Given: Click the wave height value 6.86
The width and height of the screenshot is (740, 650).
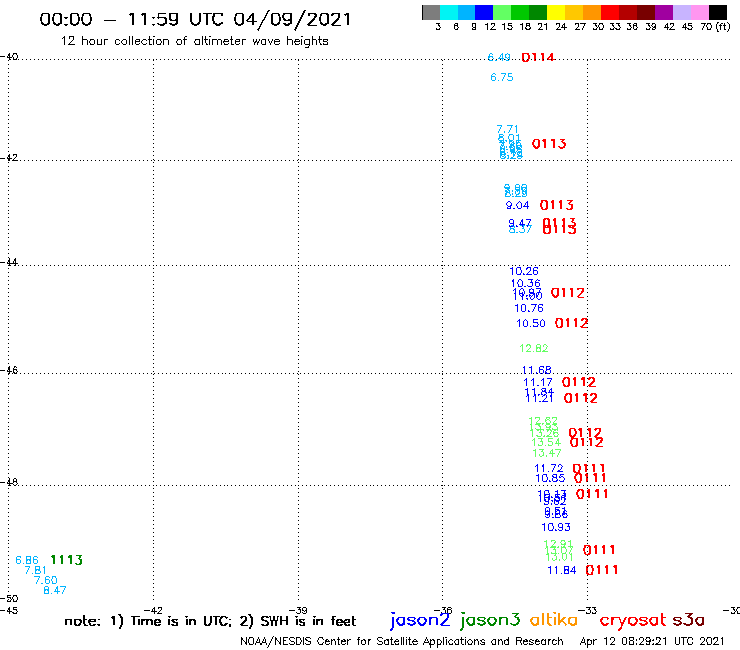Looking at the screenshot, I should [27, 560].
